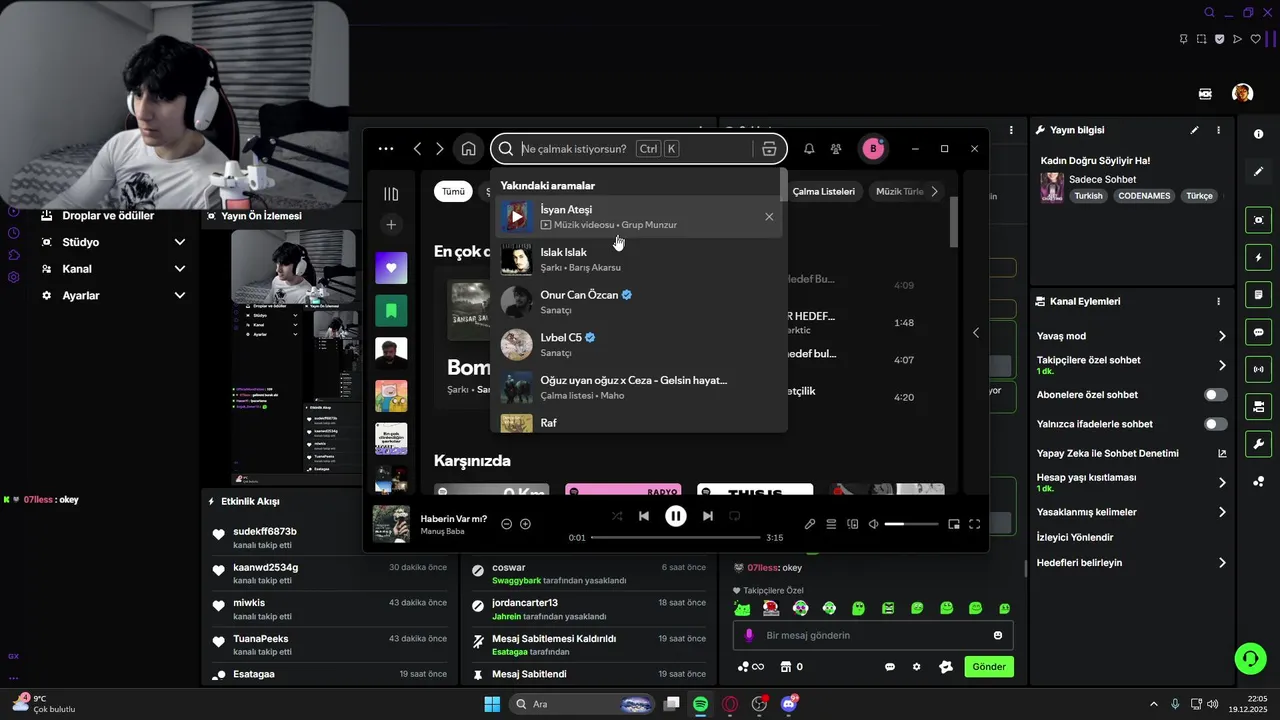1280x720 pixels.
Task: Seek on Spotify track progress bar
Action: pyautogui.click(x=675, y=538)
